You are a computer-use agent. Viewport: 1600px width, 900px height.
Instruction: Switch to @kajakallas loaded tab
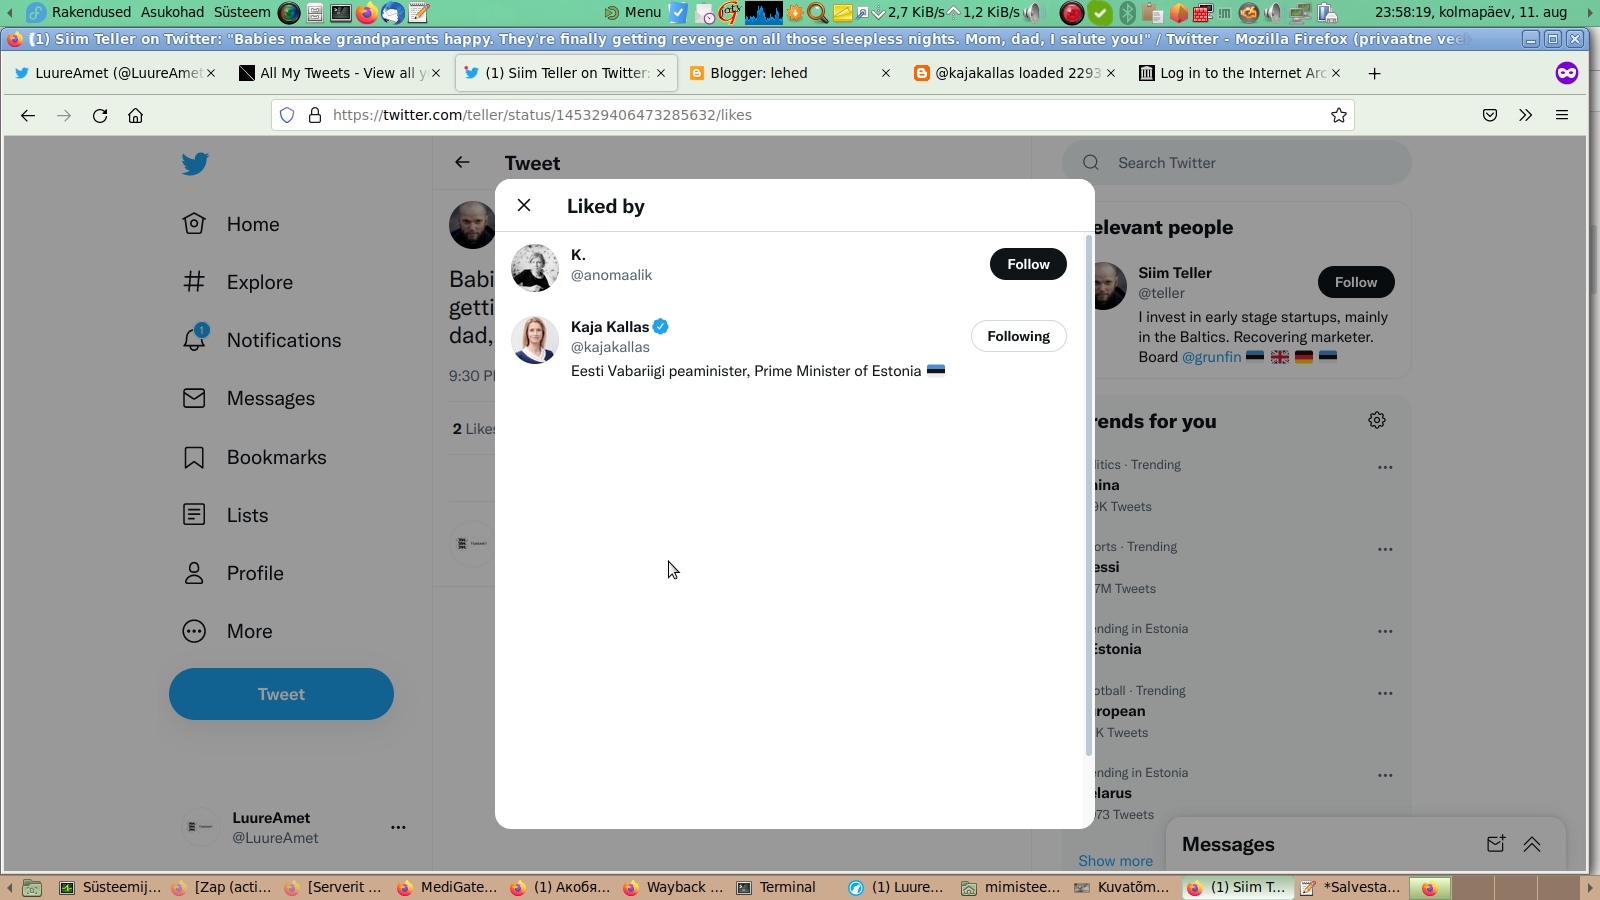pyautogui.click(x=1015, y=73)
